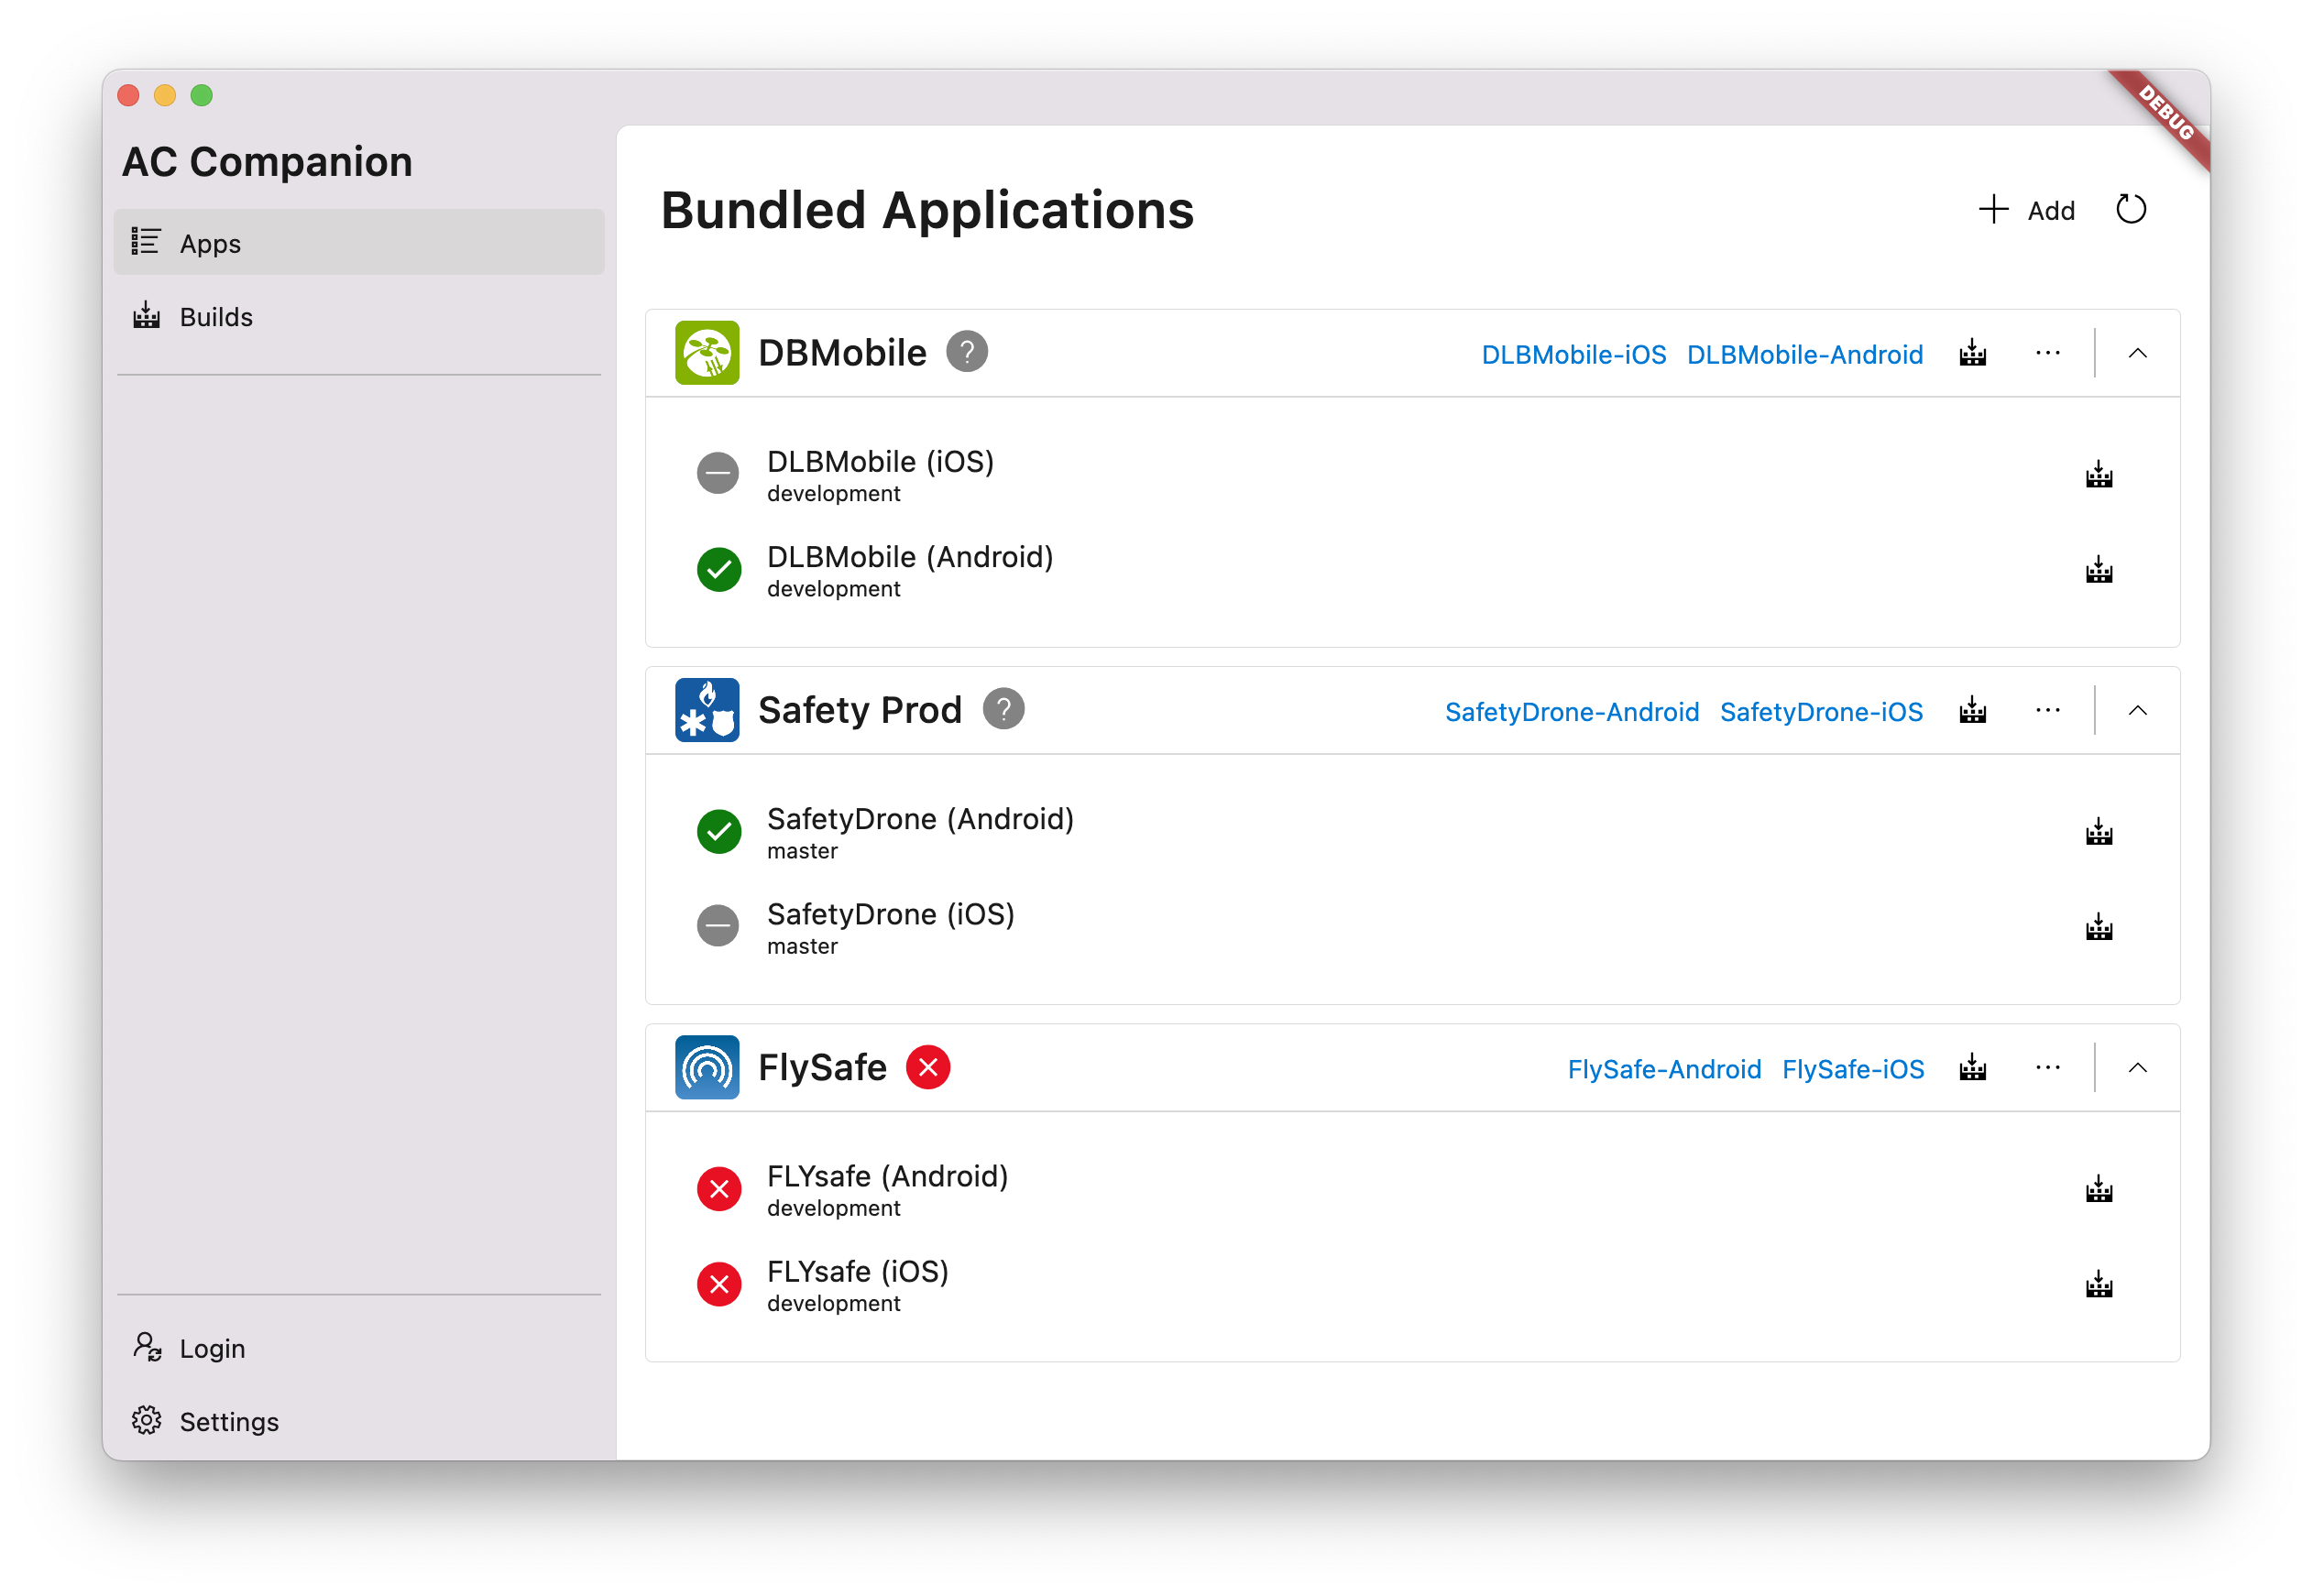This screenshot has height=1596, width=2313.
Task: Collapse the Safety Prod section
Action: tap(2137, 710)
